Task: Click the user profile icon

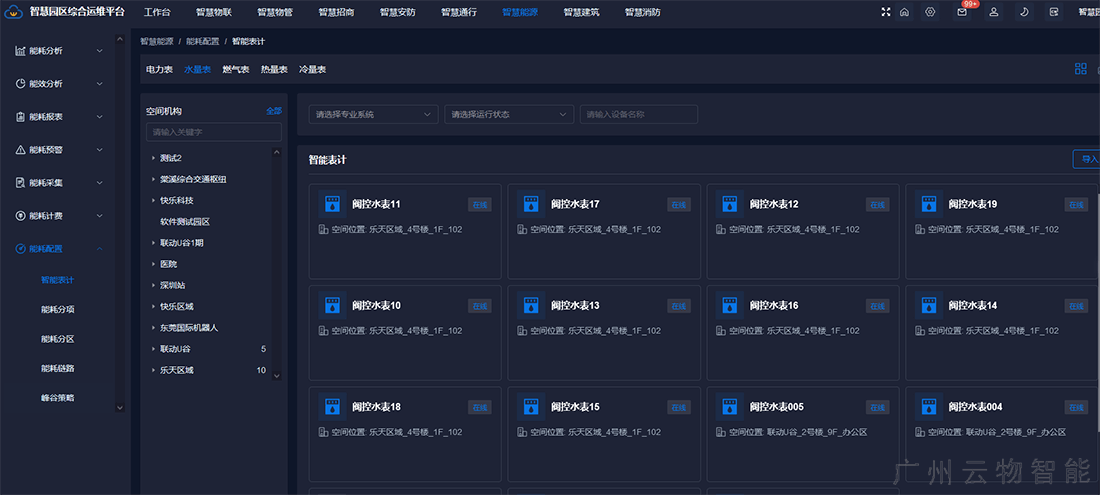Action: pyautogui.click(x=993, y=12)
